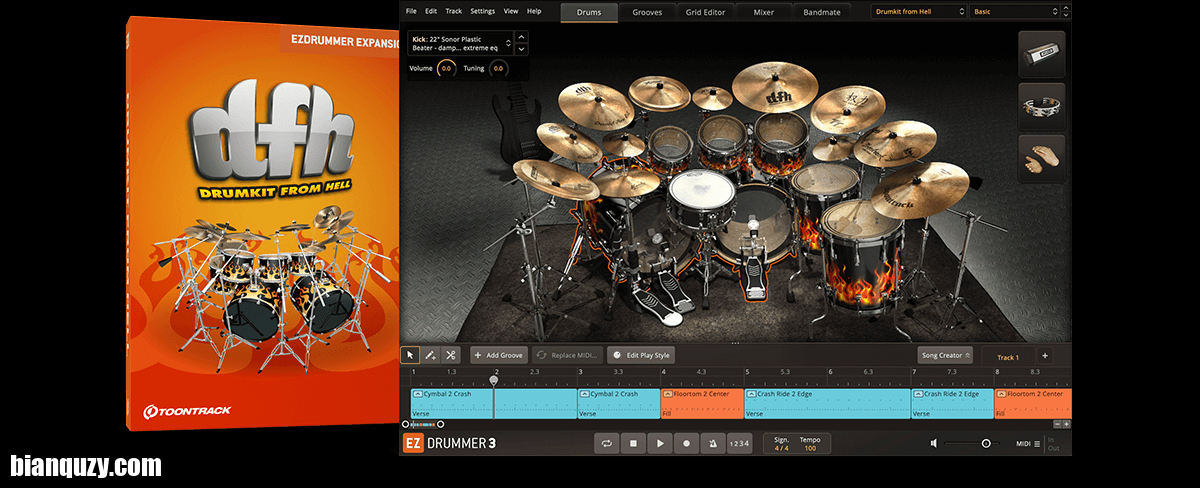The image size is (1200, 488).
Task: Switch to the Bandmate tab
Action: [822, 12]
